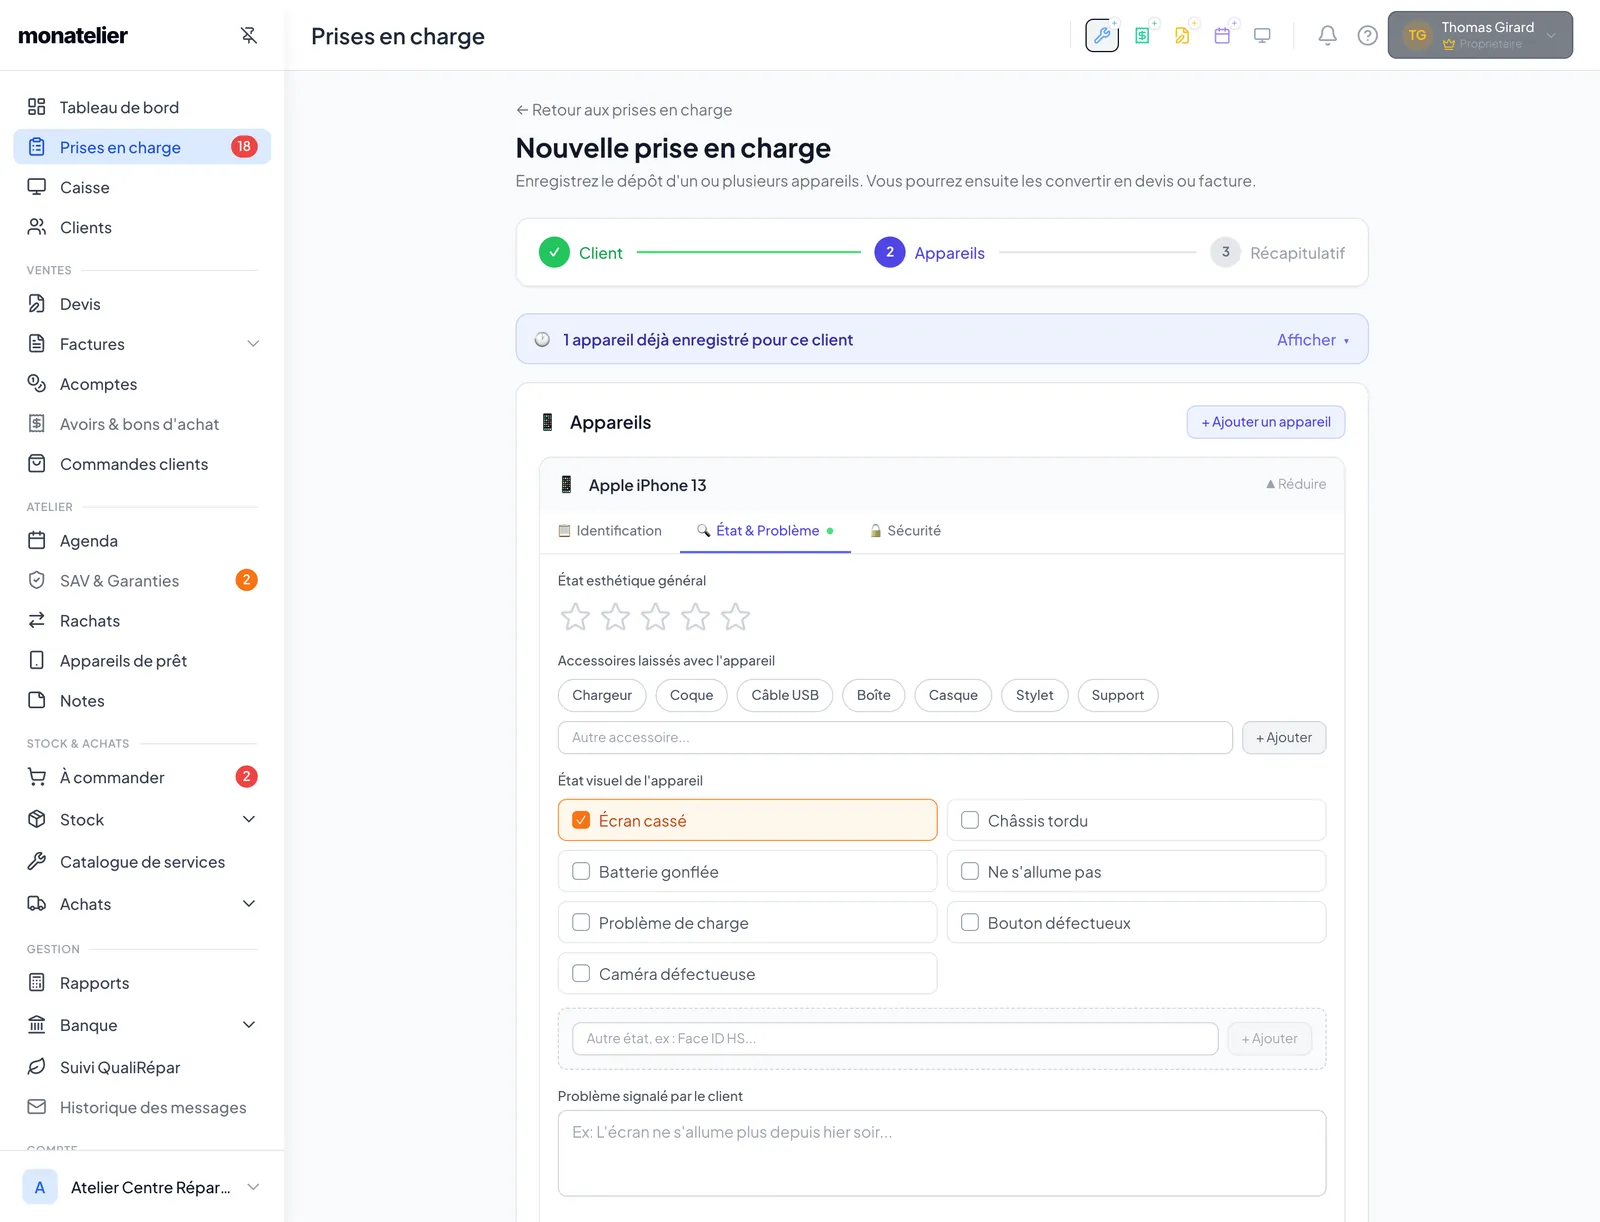The image size is (1600, 1222).
Task: Open the Identification tab
Action: pos(610,531)
